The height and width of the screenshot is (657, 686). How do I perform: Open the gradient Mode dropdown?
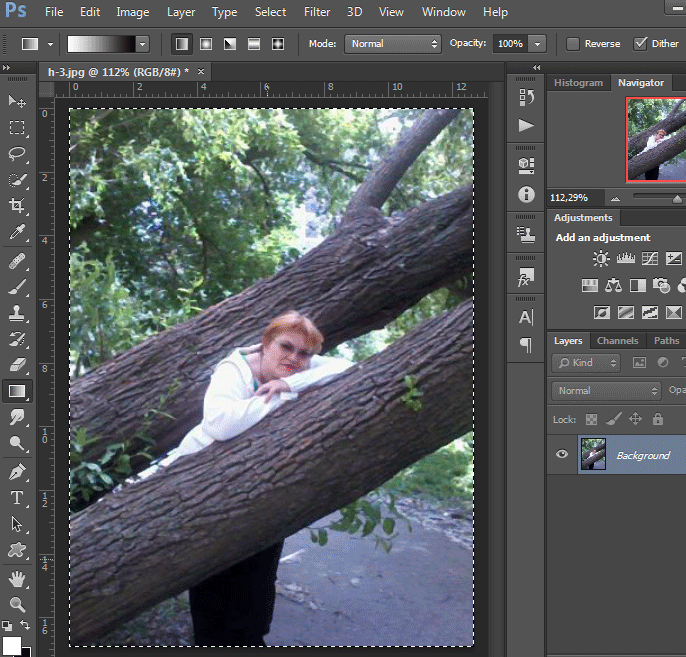coord(392,44)
